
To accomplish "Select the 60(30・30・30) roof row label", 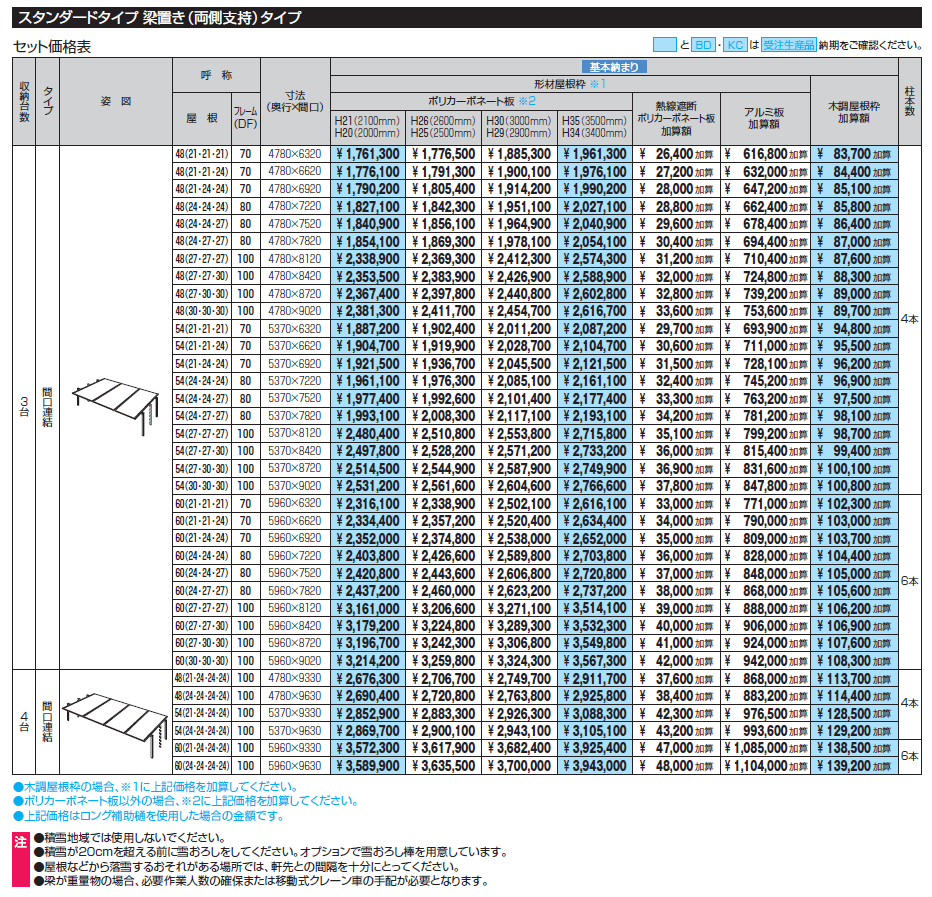I will click(202, 661).
